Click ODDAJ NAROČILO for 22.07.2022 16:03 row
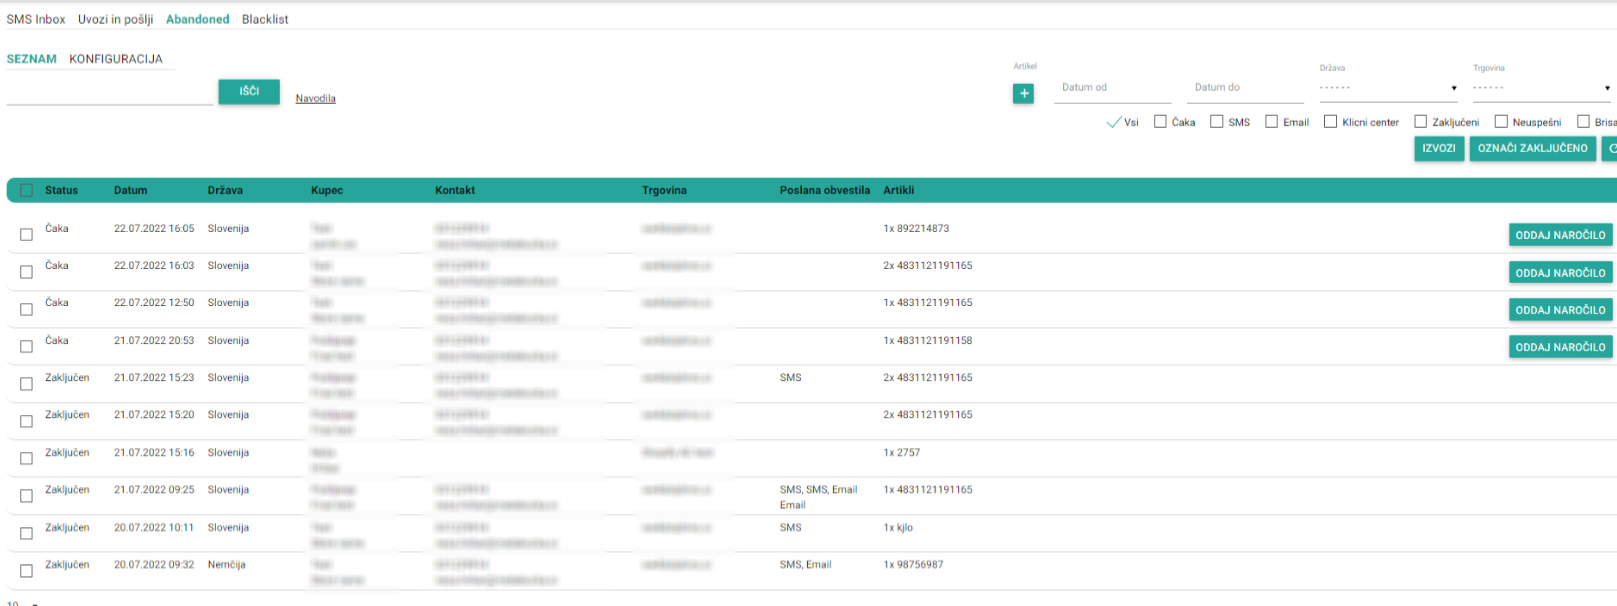This screenshot has width=1617, height=606. tap(1560, 272)
